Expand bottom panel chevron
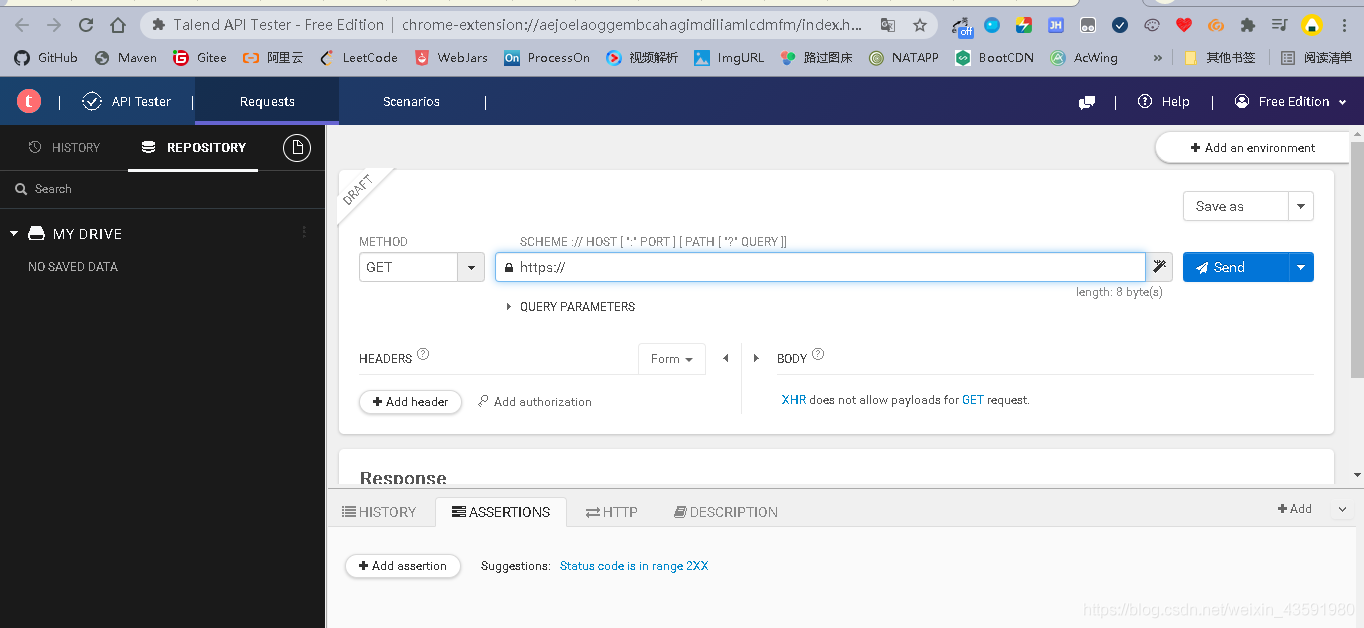1364x628 pixels. [1342, 510]
